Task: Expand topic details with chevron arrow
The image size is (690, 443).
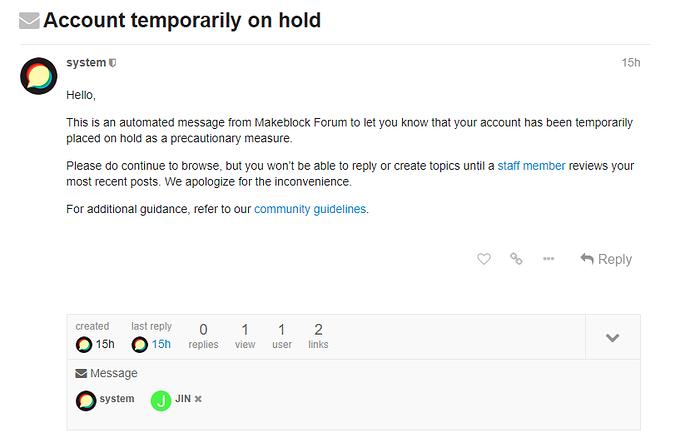Action: point(613,338)
